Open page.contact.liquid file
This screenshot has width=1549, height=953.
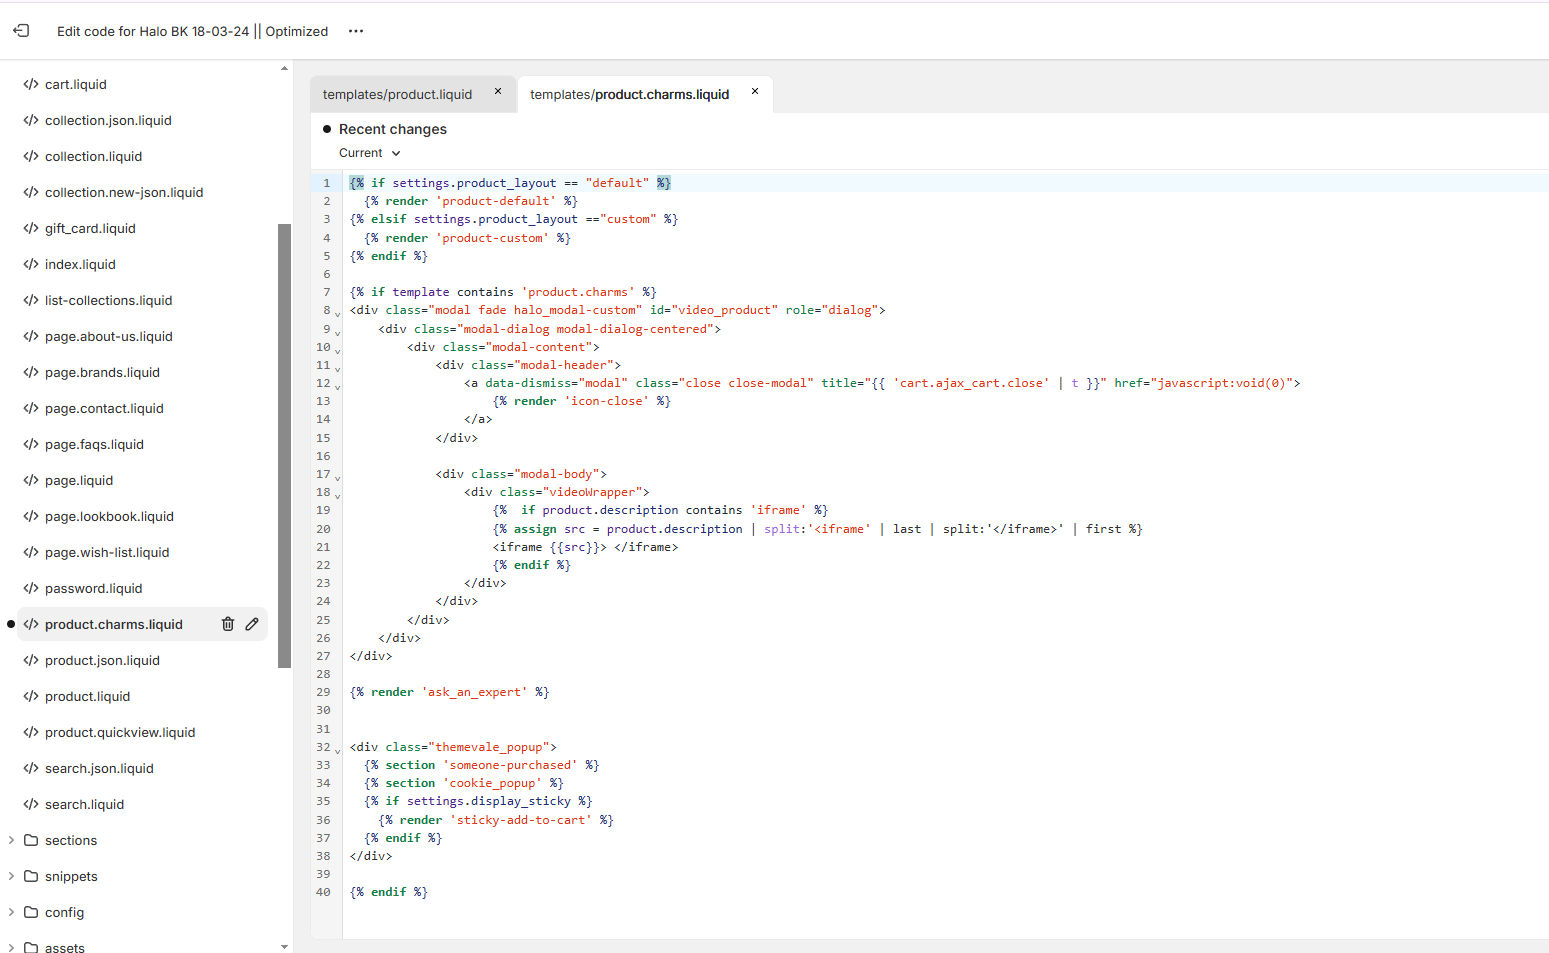104,408
